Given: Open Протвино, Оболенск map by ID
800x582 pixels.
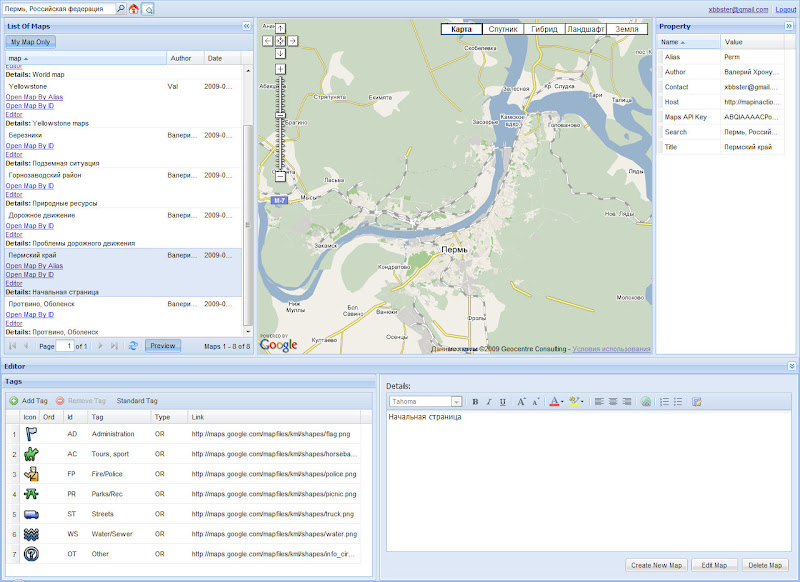Looking at the screenshot, I should (x=30, y=315).
